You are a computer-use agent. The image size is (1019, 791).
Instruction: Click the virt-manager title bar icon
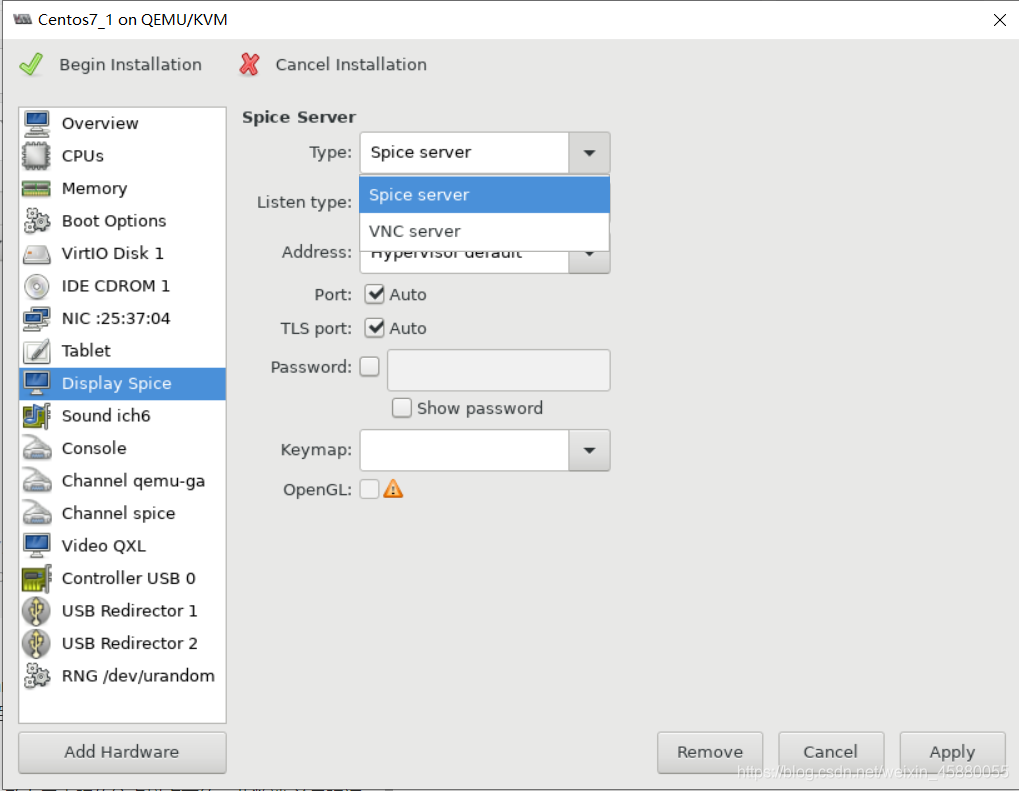[22, 19]
